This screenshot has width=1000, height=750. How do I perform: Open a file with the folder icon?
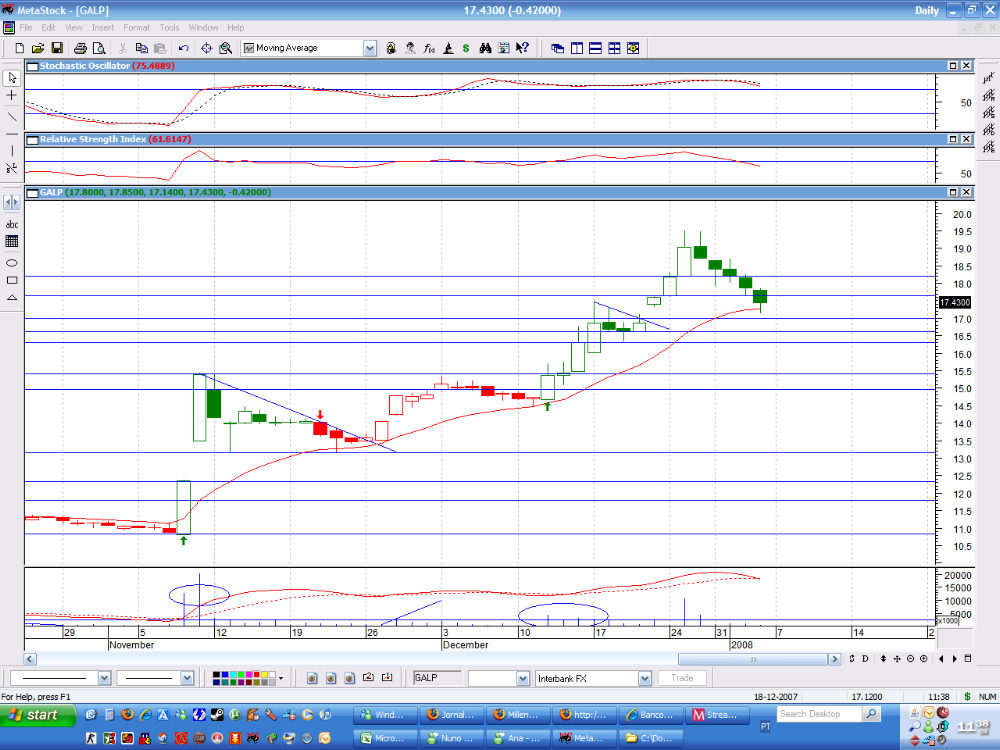(x=38, y=48)
